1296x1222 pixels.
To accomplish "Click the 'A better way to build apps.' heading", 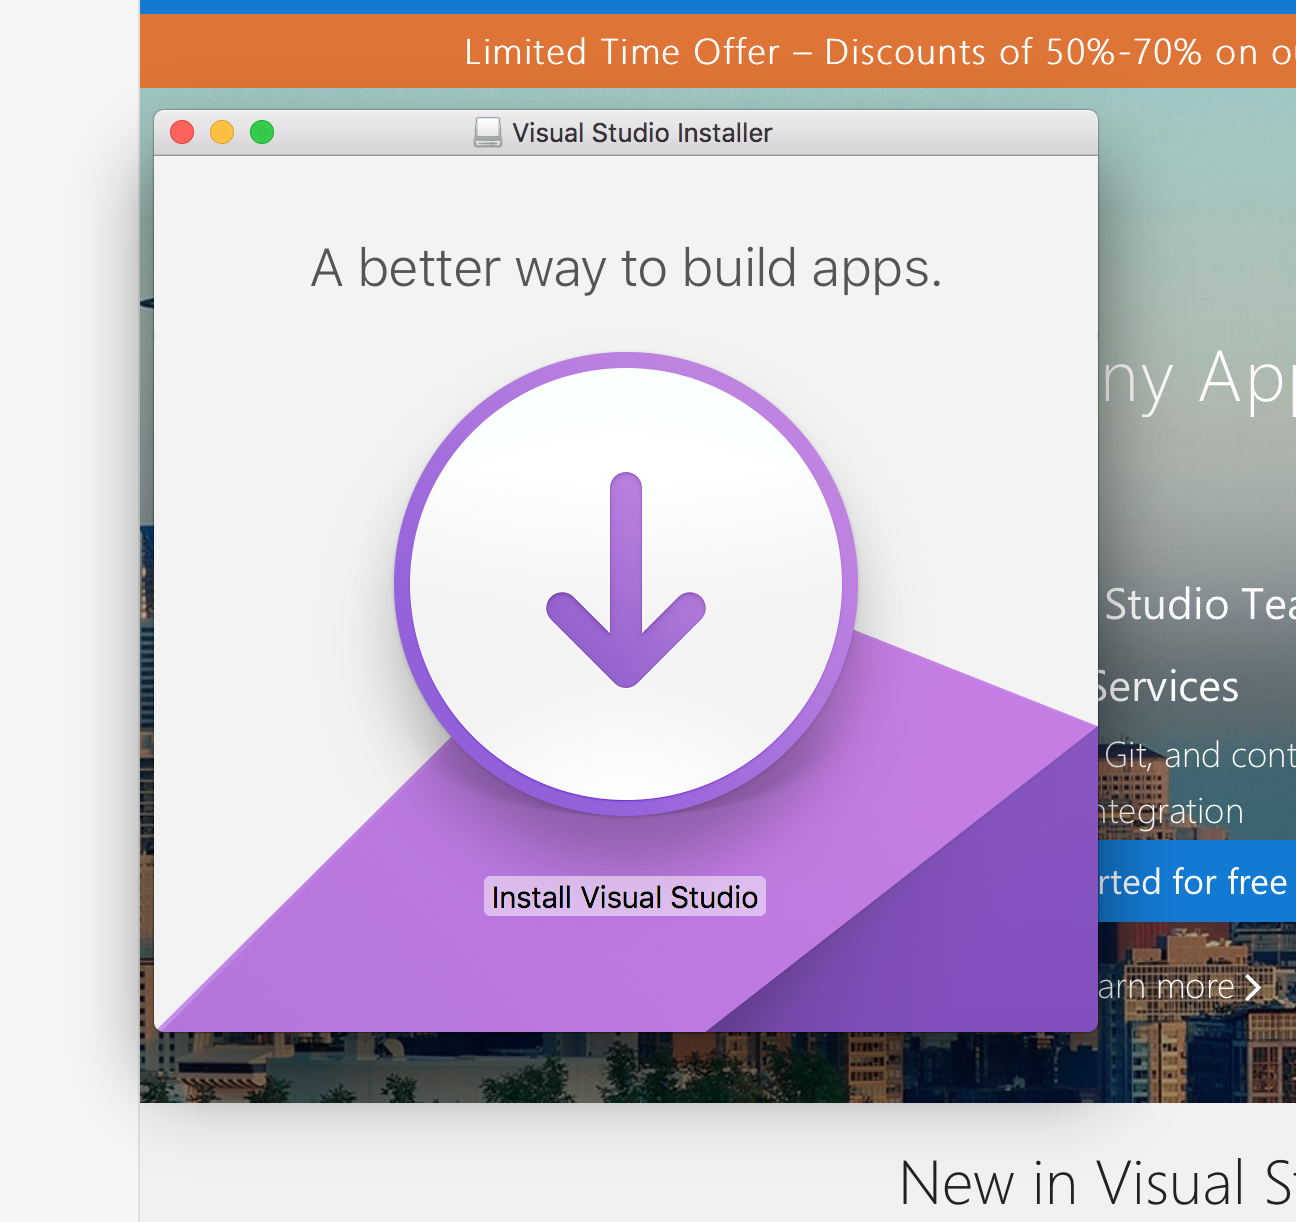I will 626,268.
